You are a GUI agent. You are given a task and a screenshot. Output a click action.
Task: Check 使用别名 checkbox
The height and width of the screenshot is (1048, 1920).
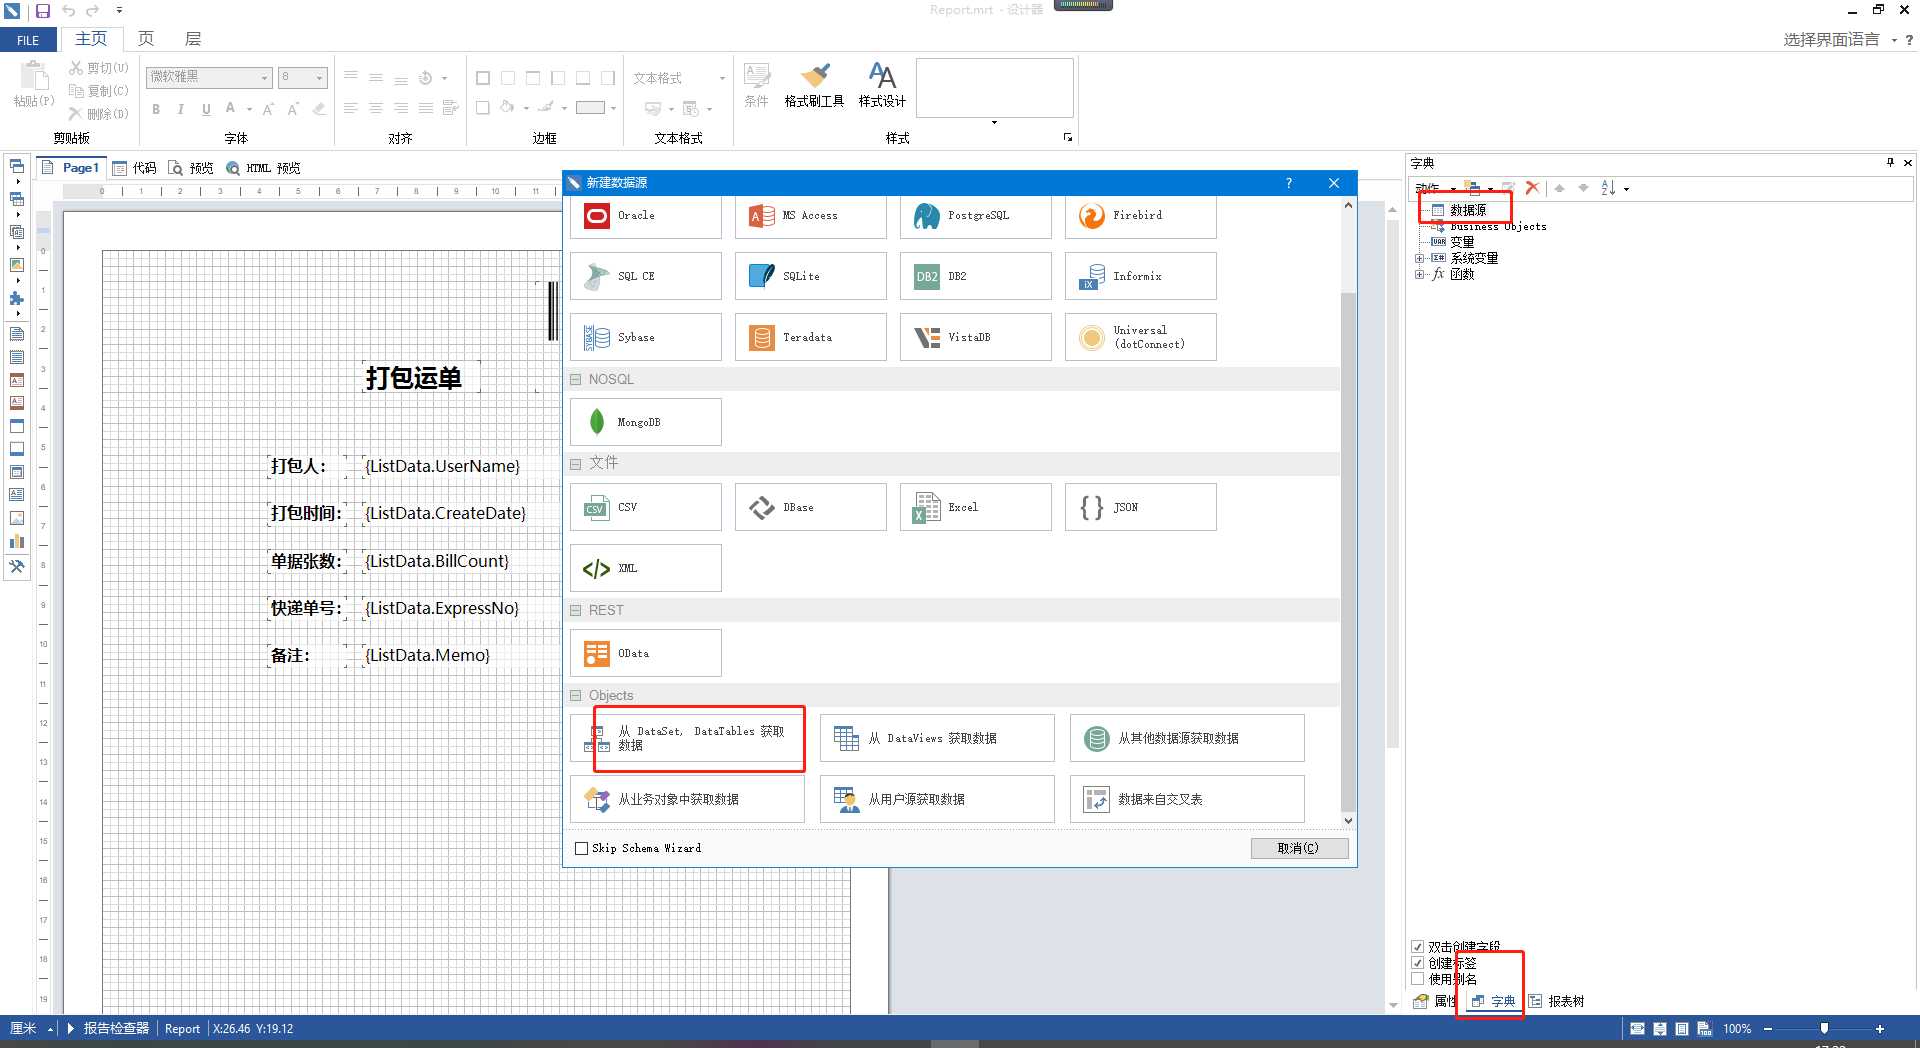click(x=1417, y=979)
